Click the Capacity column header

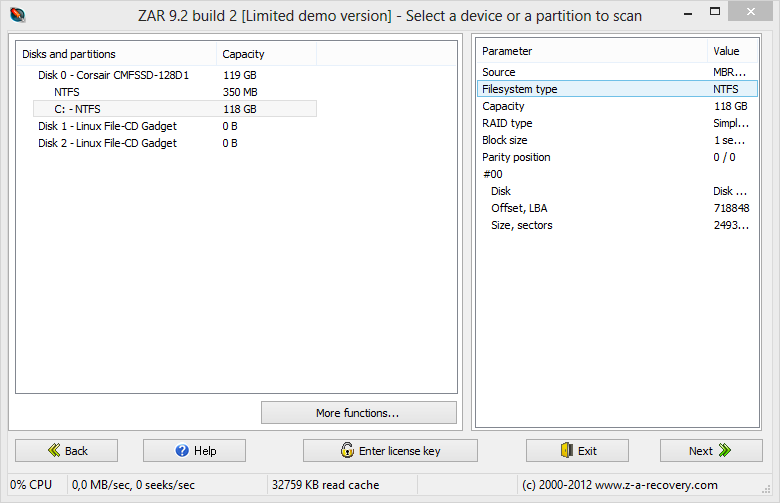click(267, 54)
